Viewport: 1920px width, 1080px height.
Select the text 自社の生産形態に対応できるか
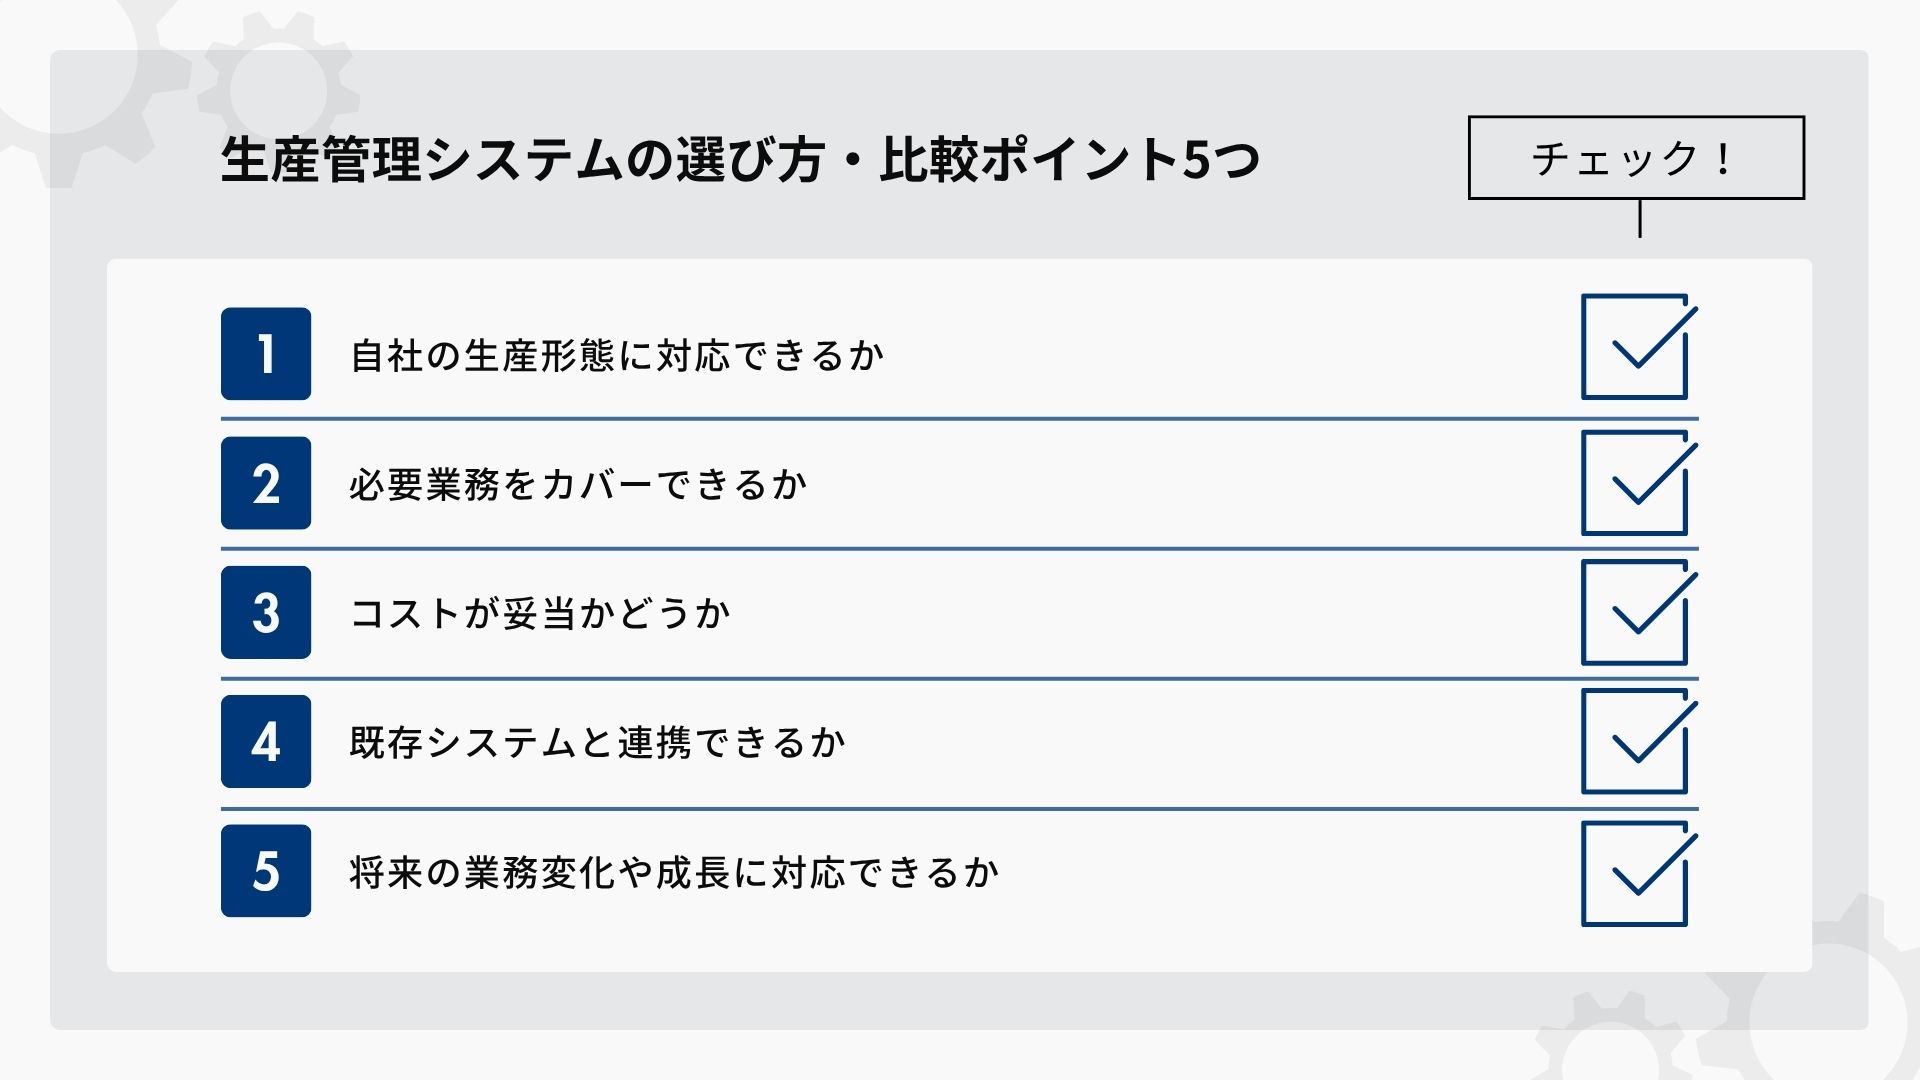click(x=617, y=356)
